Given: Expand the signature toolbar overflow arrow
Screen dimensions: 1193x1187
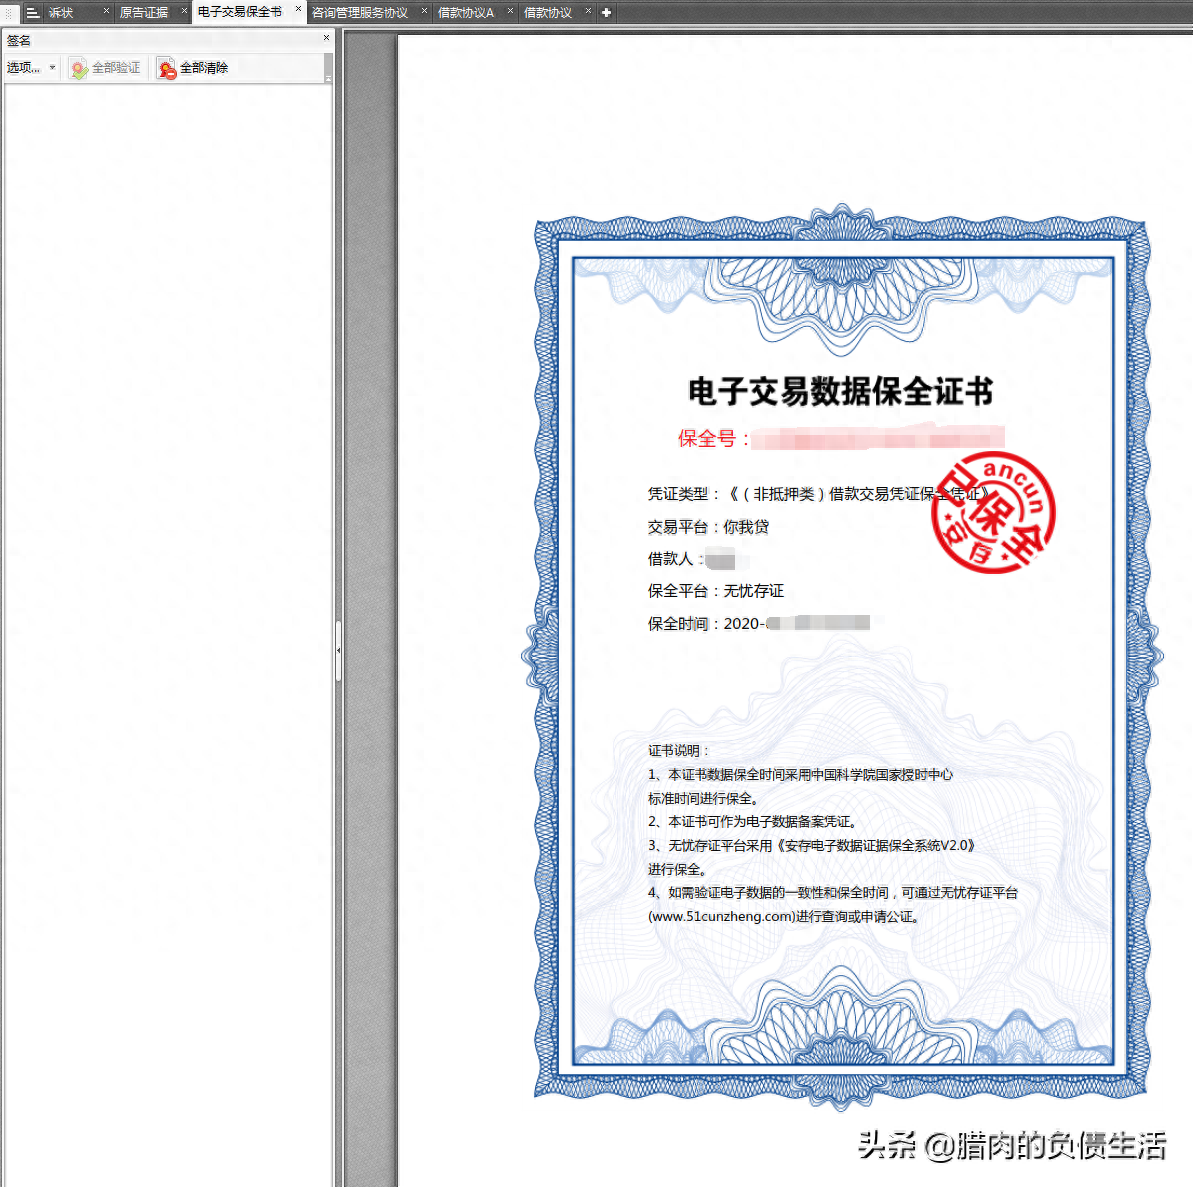Looking at the screenshot, I should coord(328,77).
